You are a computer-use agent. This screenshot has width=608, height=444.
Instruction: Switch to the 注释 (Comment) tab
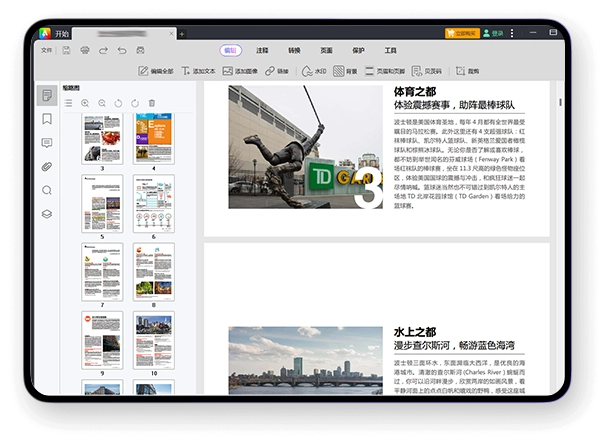[x=262, y=50]
